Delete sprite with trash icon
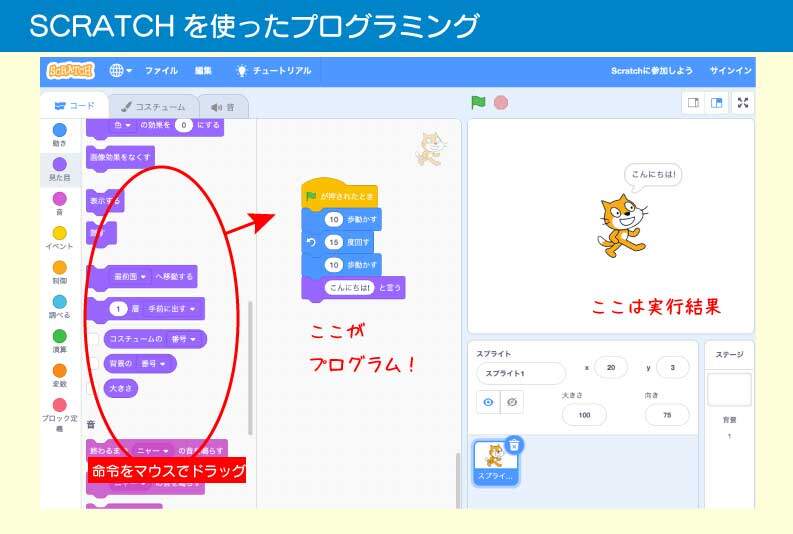 (x=514, y=445)
